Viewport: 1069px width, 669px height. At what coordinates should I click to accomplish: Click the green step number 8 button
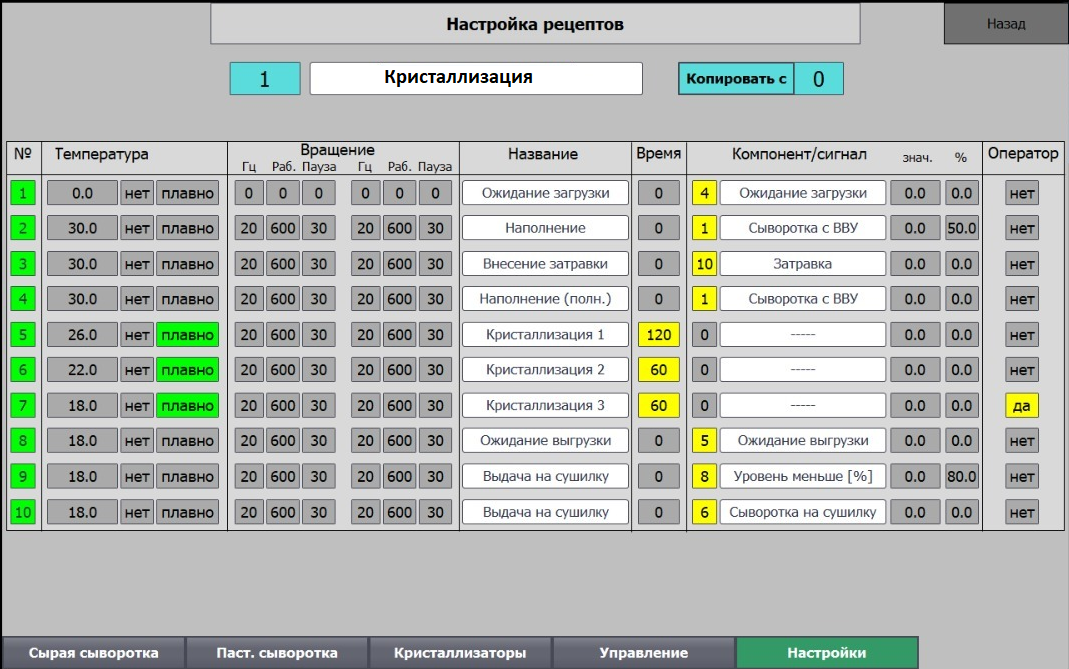click(x=24, y=441)
